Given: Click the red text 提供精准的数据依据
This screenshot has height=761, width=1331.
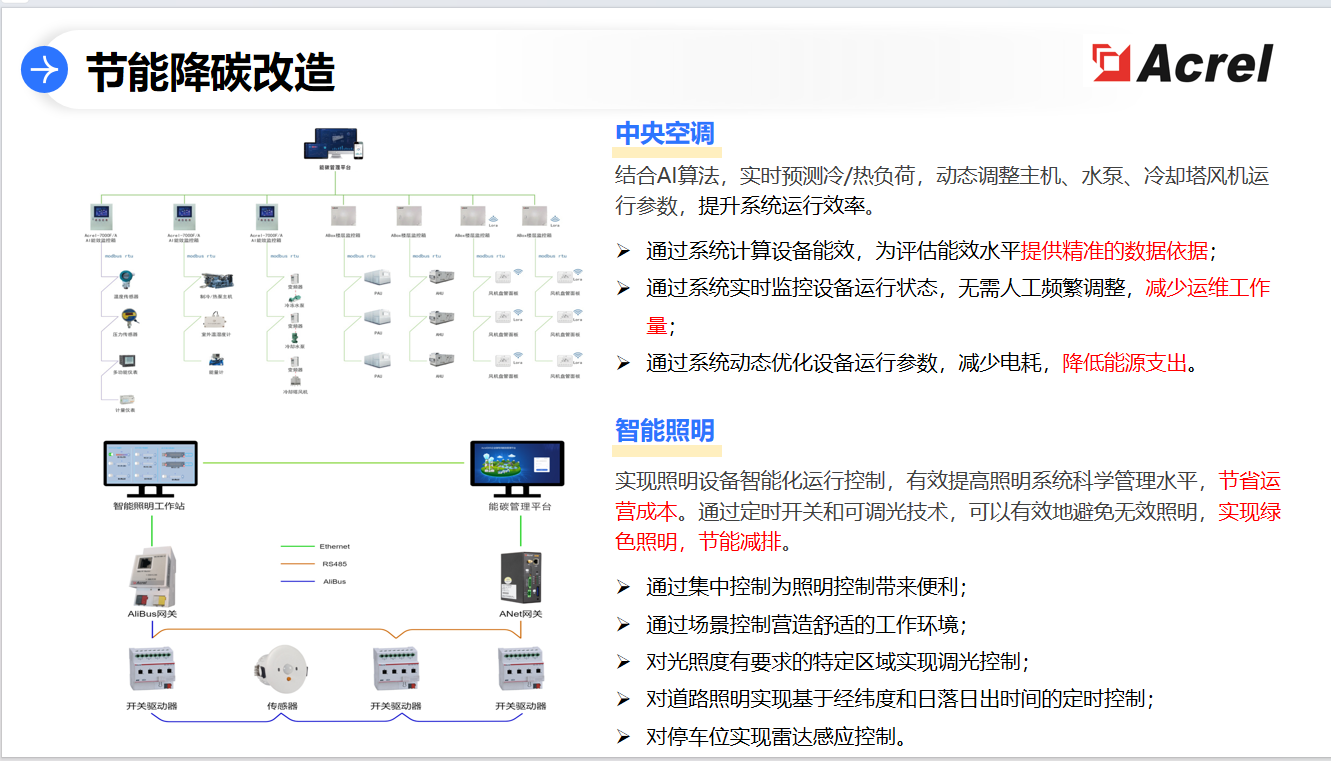Looking at the screenshot, I should click(1113, 251).
